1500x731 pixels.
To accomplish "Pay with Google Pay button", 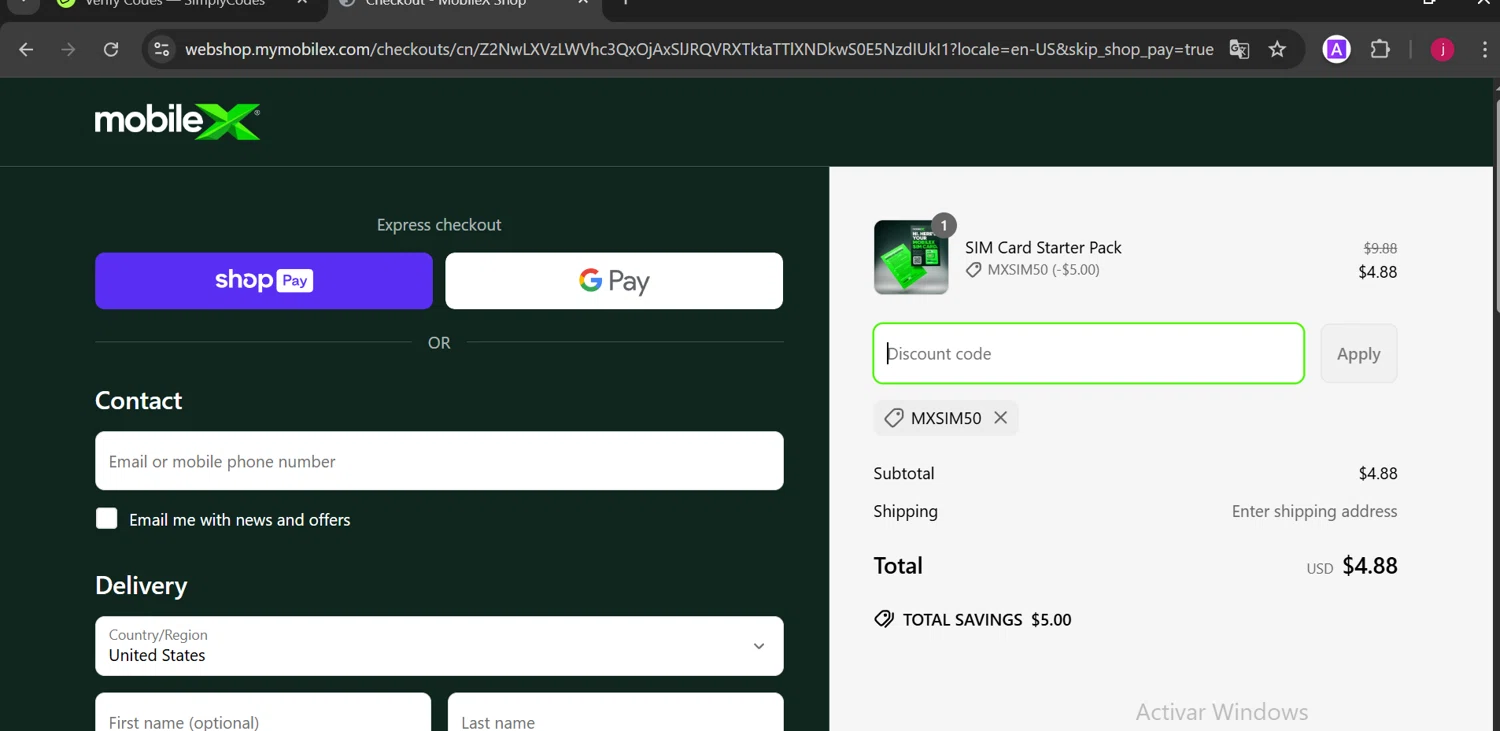I will click(614, 281).
